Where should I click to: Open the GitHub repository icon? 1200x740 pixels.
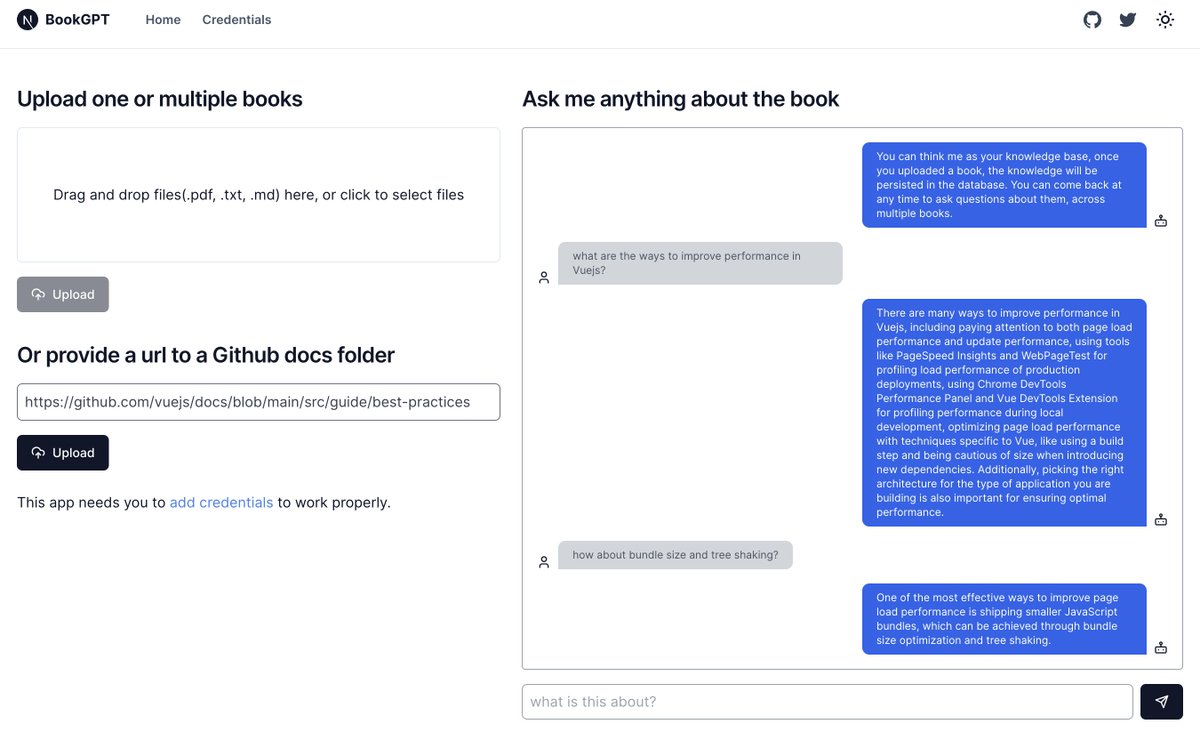(x=1093, y=20)
